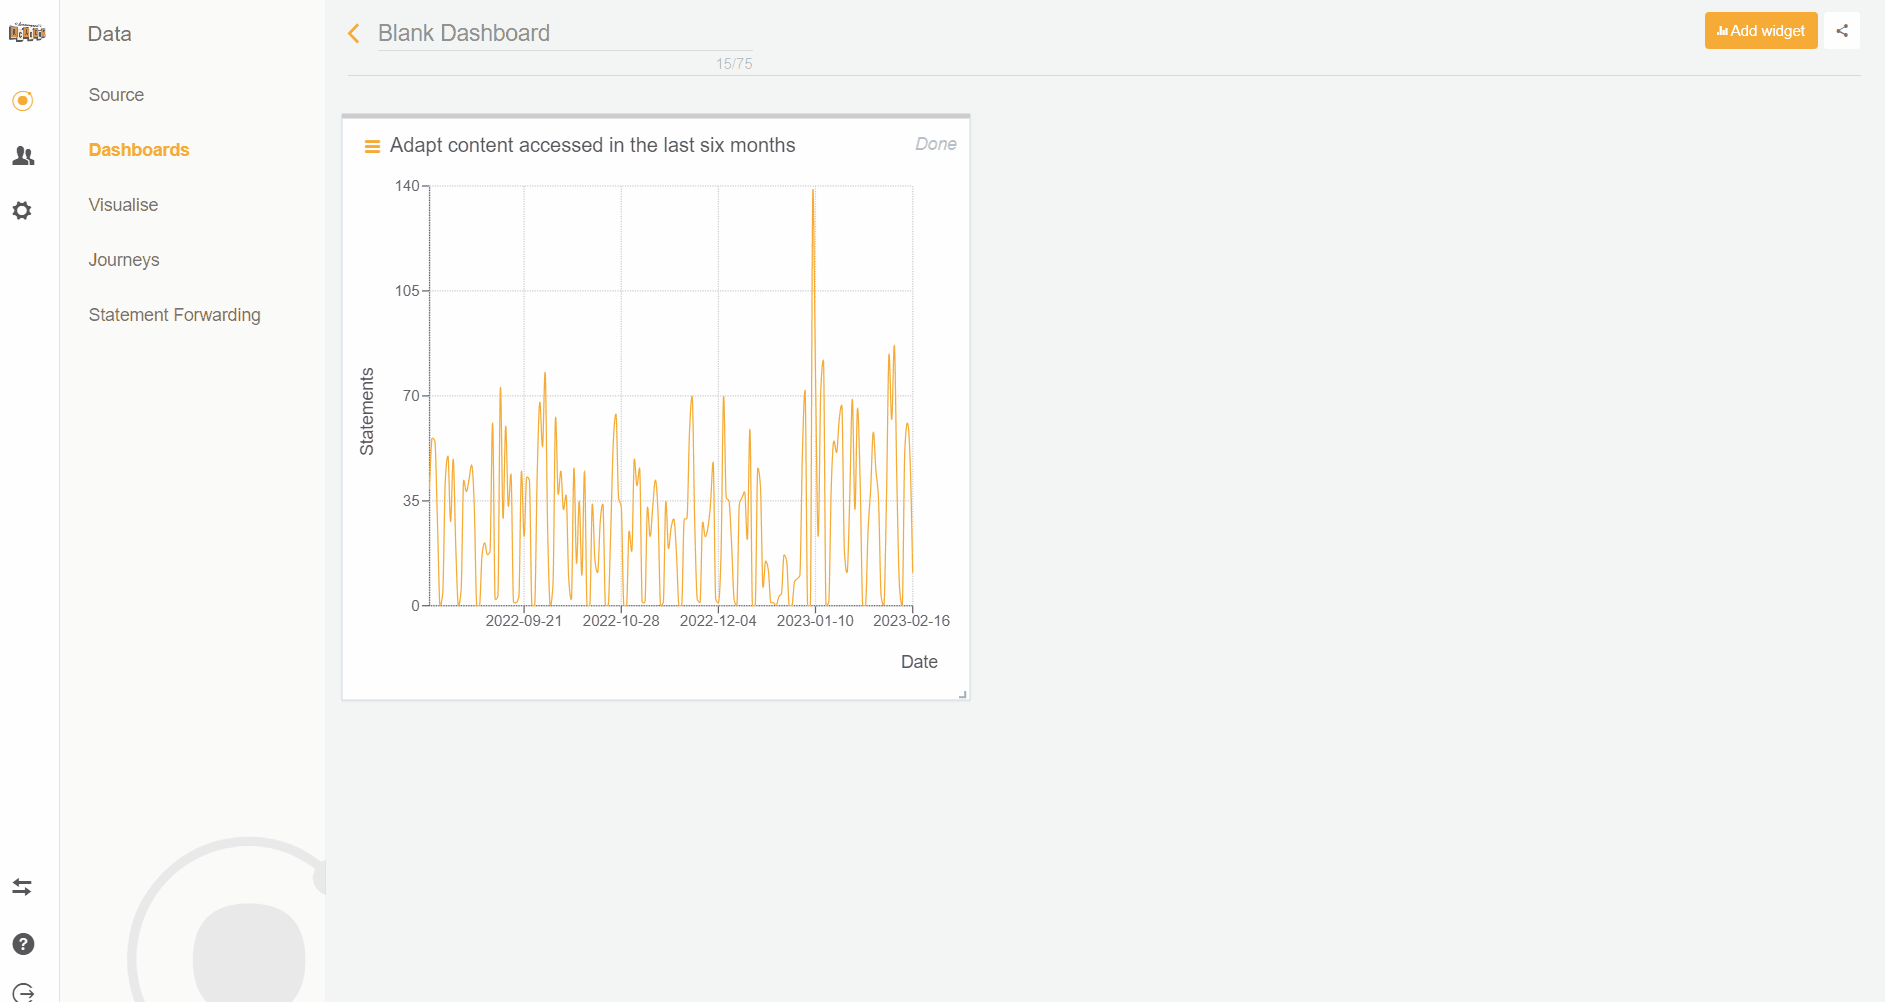1885x1002 pixels.
Task: Open the Journeys section
Action: 123,260
